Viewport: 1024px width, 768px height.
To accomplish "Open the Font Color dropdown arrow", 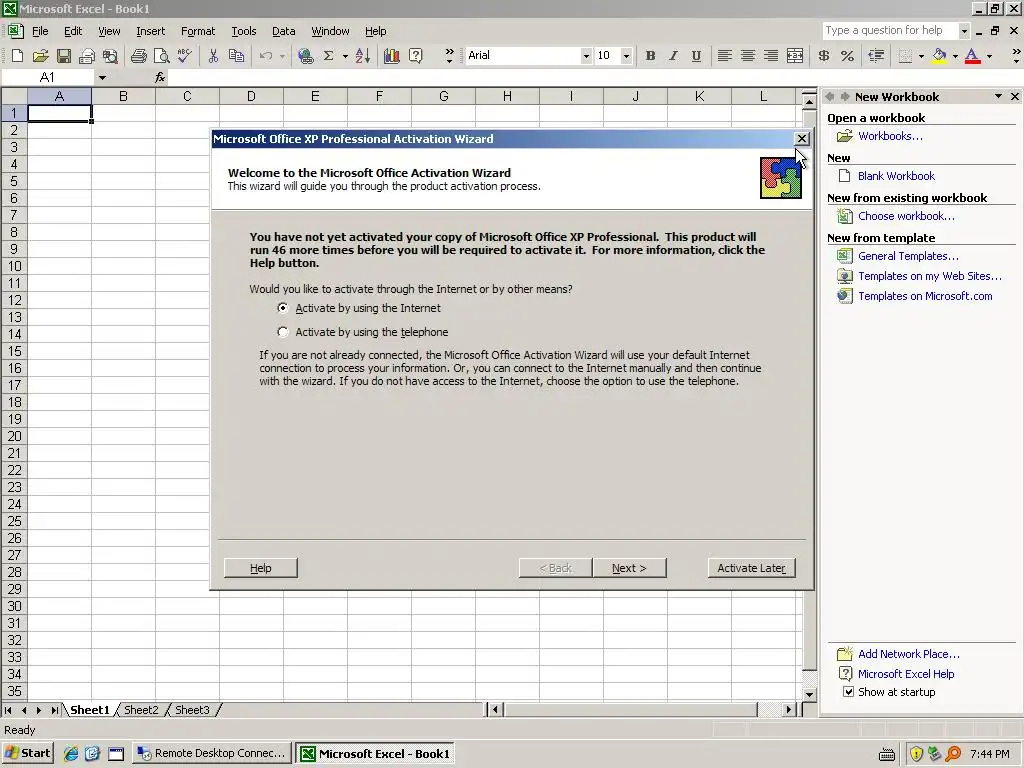I will point(989,56).
